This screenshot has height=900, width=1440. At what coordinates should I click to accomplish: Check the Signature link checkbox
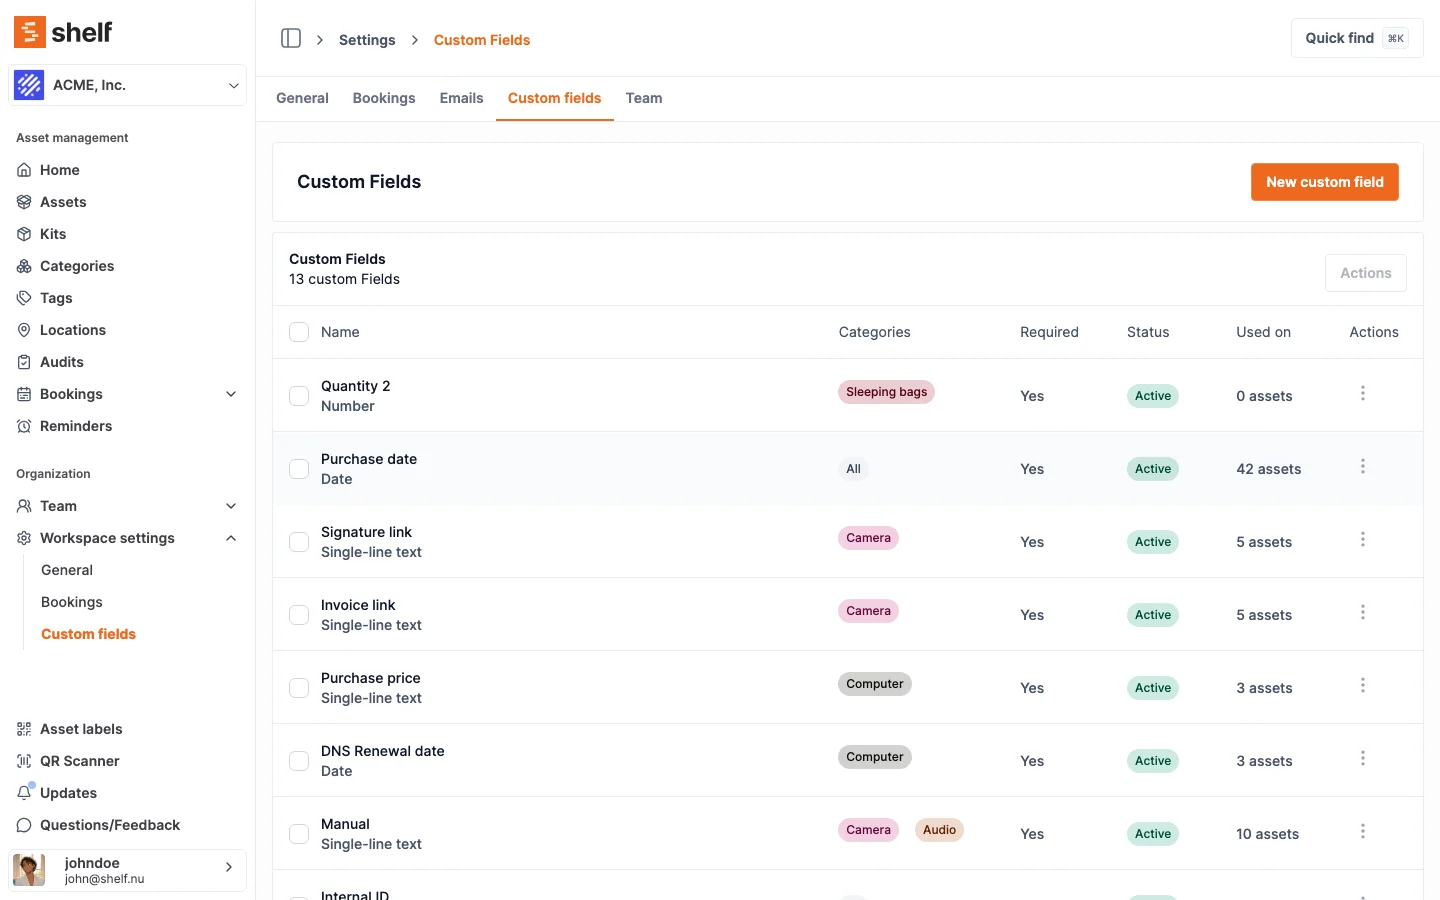[x=299, y=542]
